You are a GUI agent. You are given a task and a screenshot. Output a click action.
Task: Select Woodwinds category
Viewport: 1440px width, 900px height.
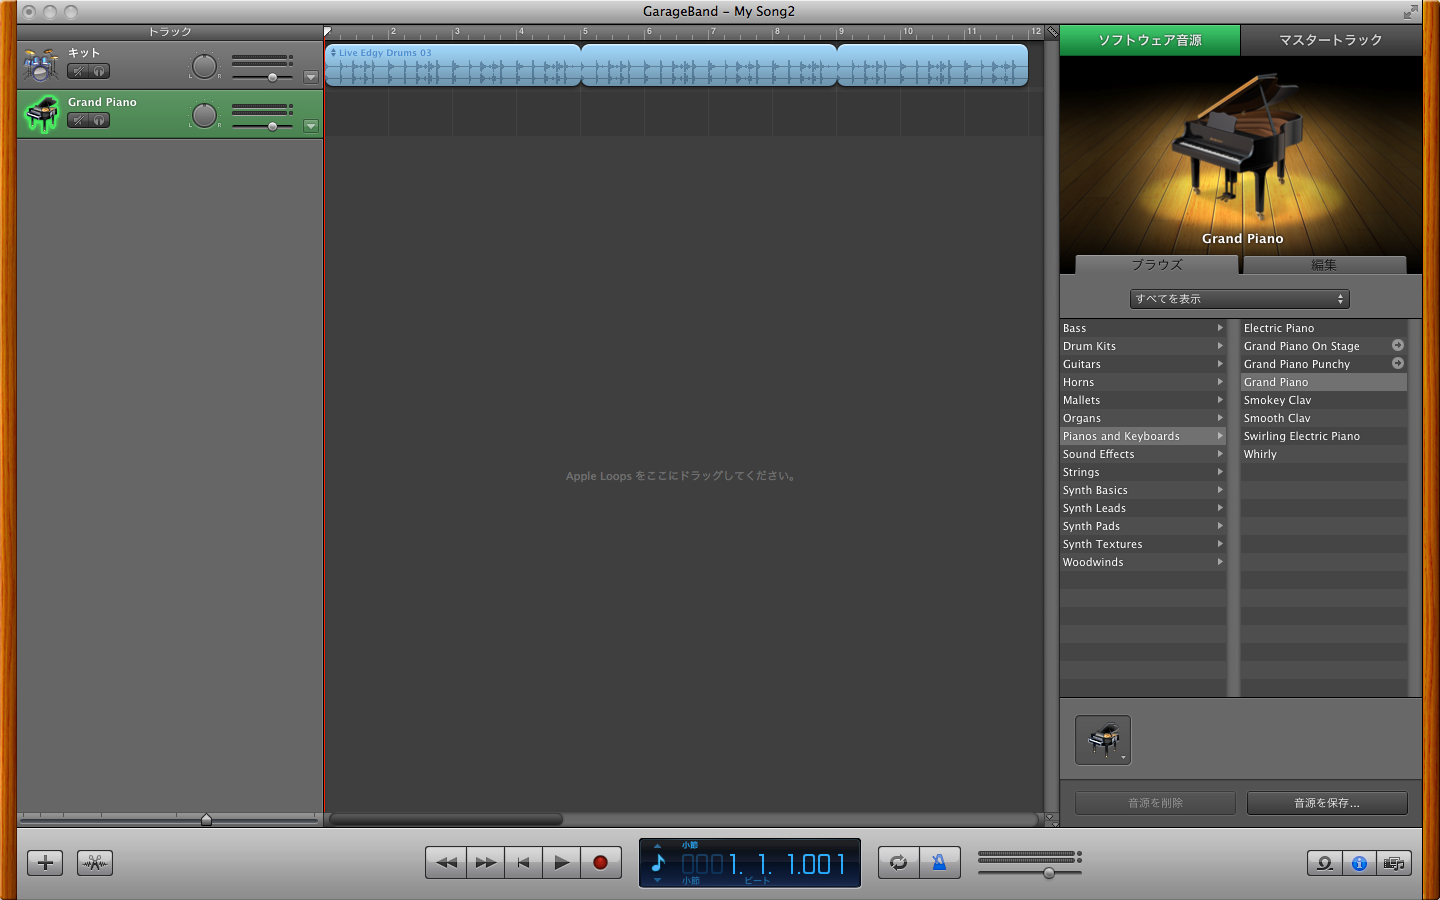pyautogui.click(x=1143, y=562)
